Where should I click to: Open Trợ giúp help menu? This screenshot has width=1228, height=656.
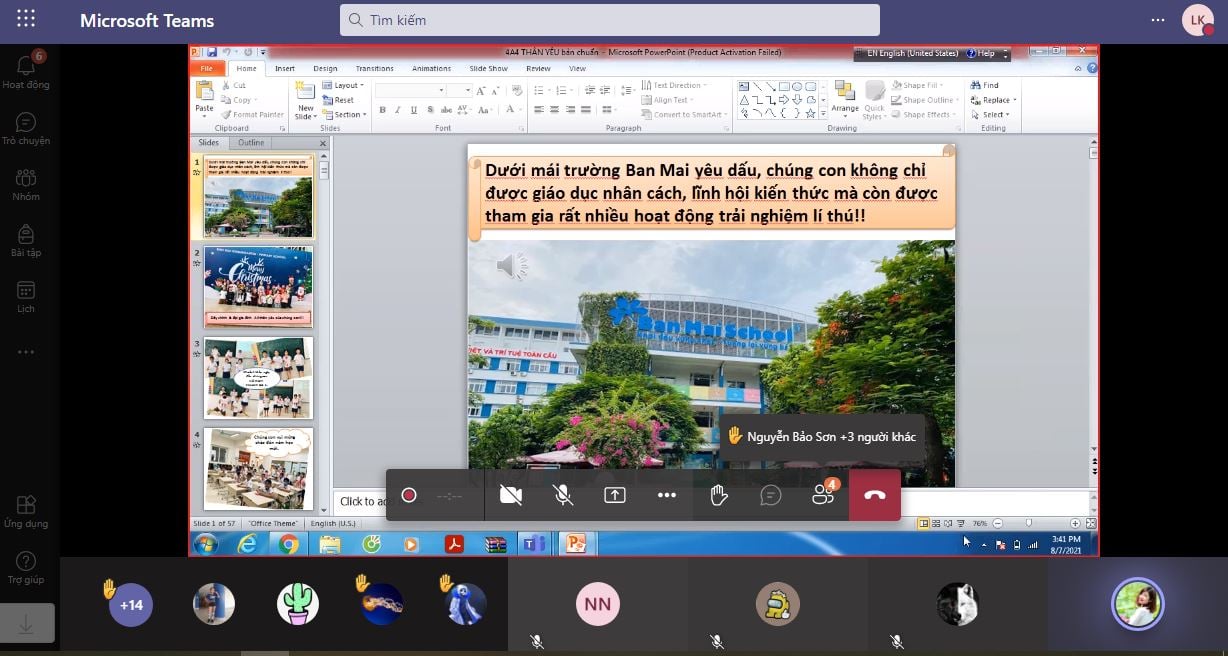(x=26, y=567)
